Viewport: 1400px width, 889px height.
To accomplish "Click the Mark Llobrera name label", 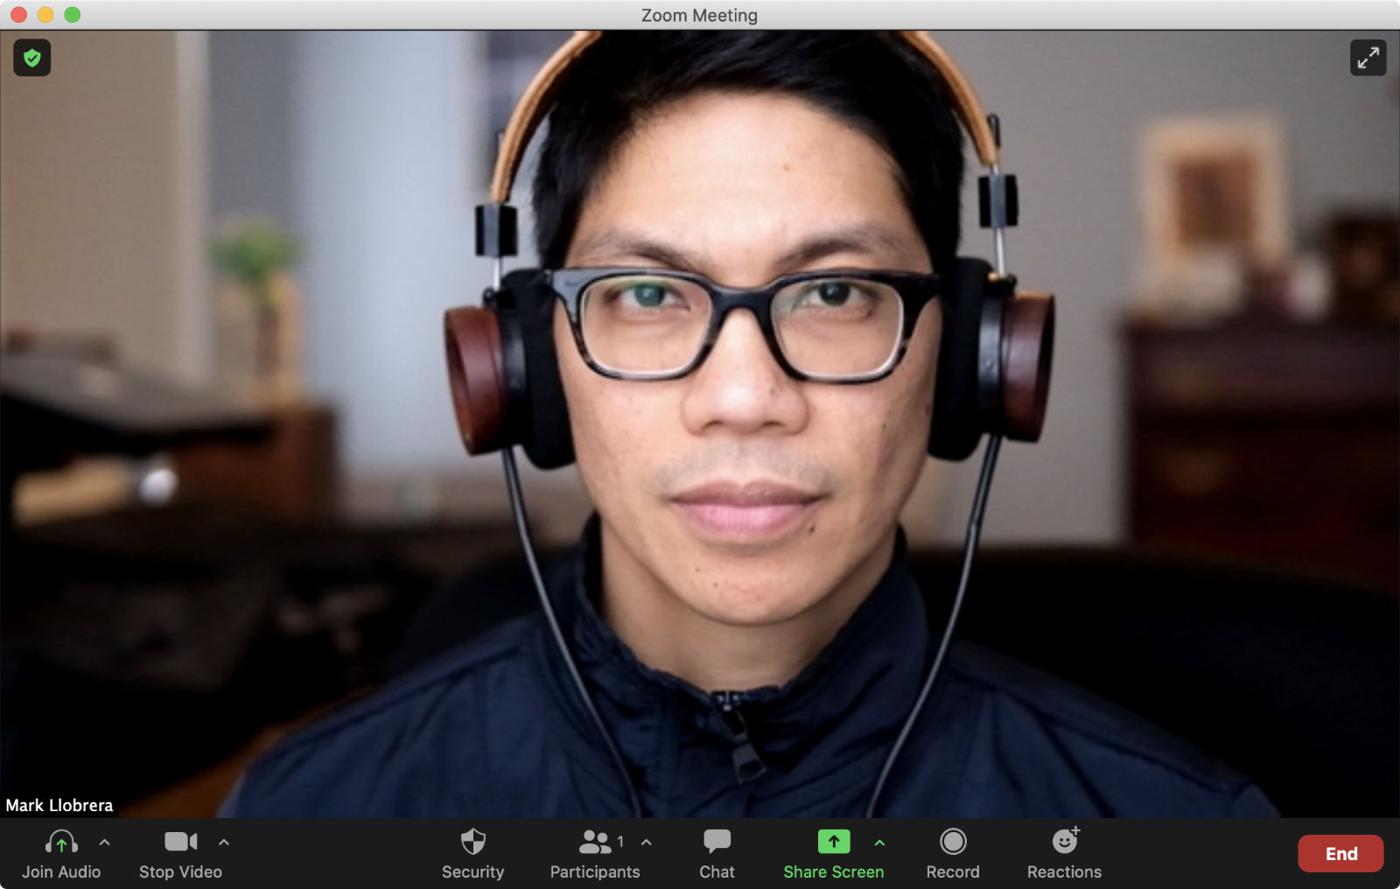I will coord(60,805).
